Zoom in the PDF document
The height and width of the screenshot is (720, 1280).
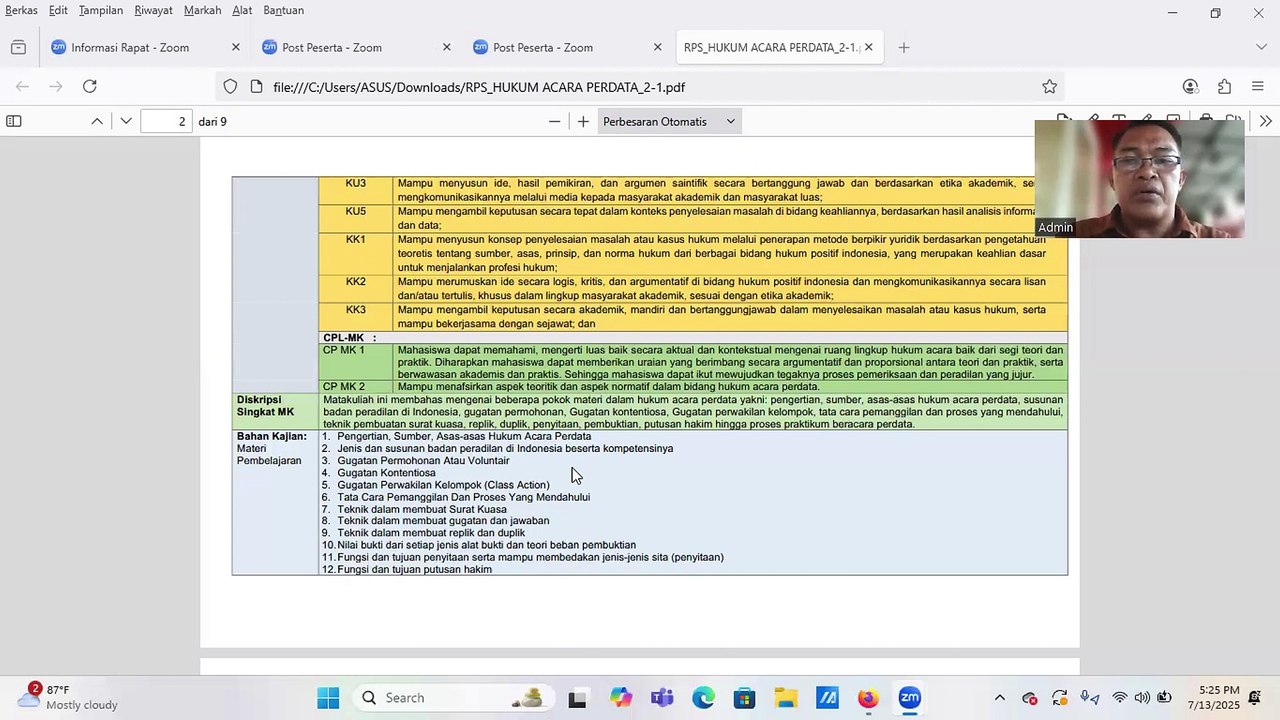583,121
